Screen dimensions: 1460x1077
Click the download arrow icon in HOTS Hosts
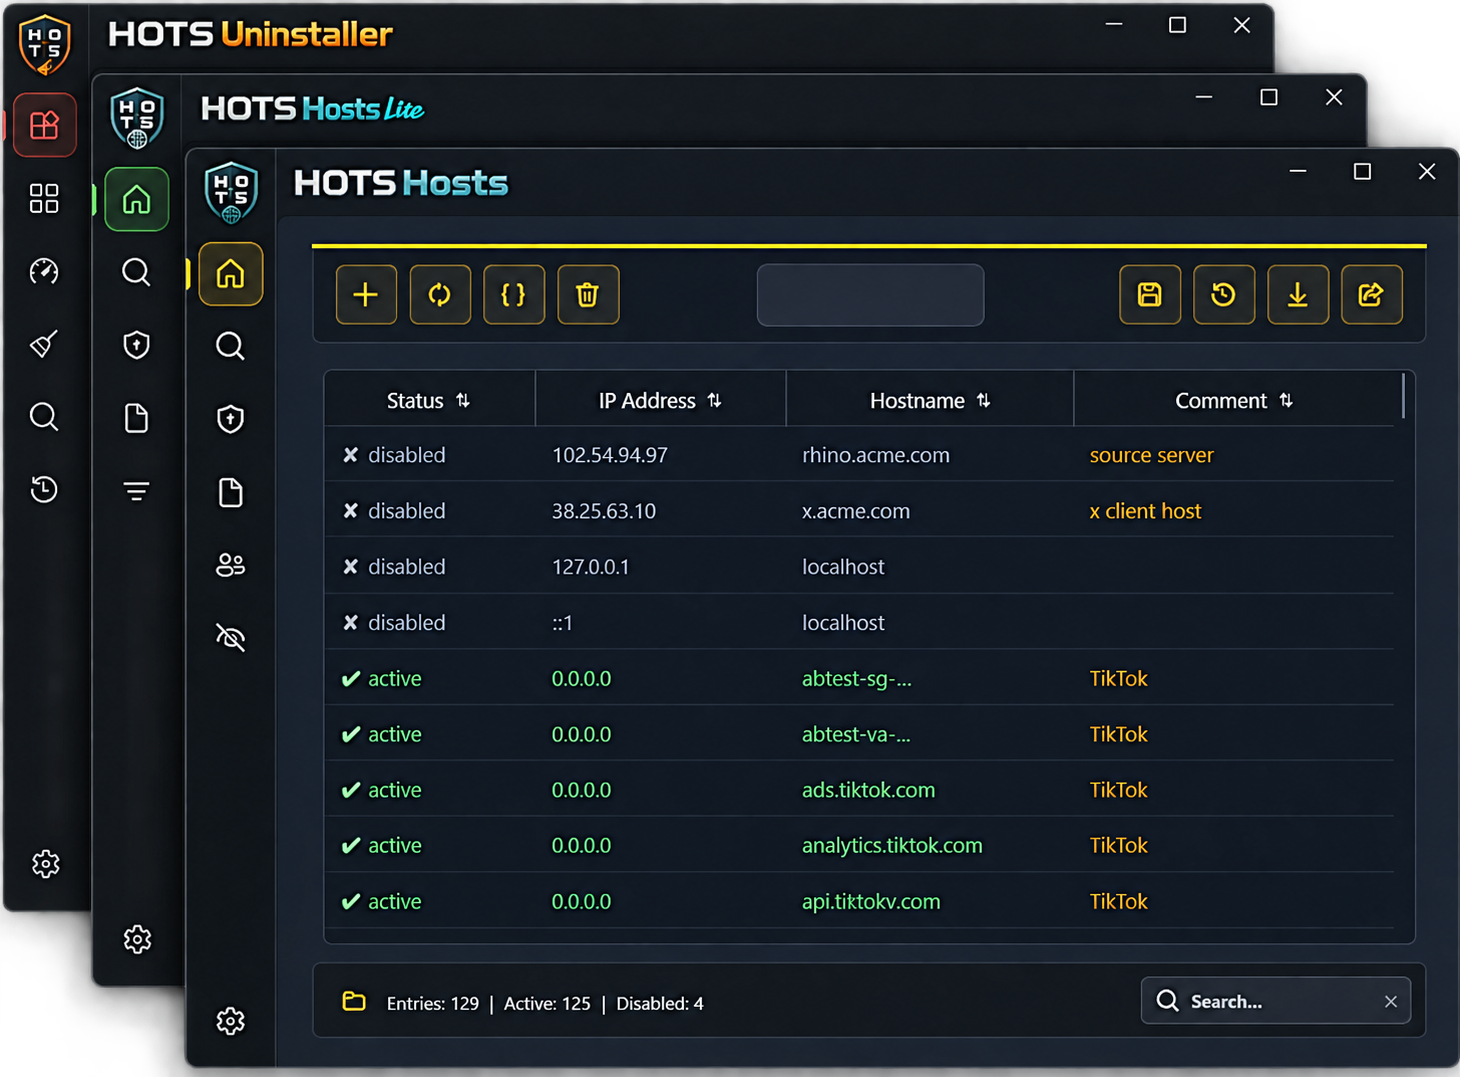[1298, 295]
